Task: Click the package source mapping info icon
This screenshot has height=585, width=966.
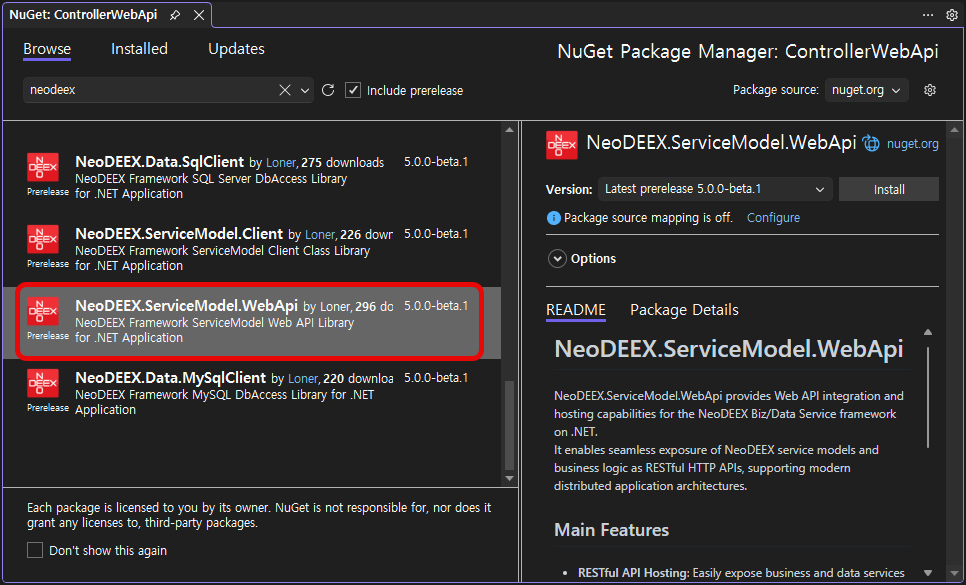Action: pyautogui.click(x=554, y=218)
